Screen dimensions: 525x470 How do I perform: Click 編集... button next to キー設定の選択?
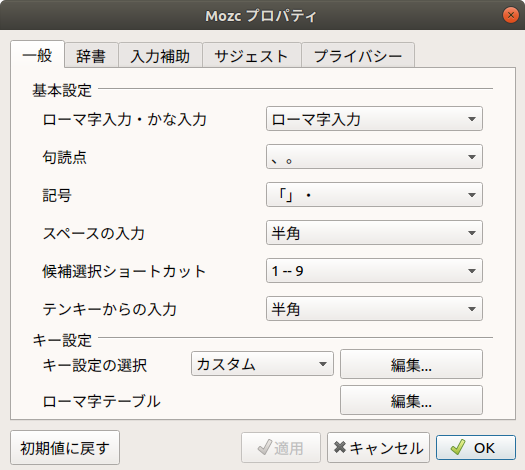[411, 364]
